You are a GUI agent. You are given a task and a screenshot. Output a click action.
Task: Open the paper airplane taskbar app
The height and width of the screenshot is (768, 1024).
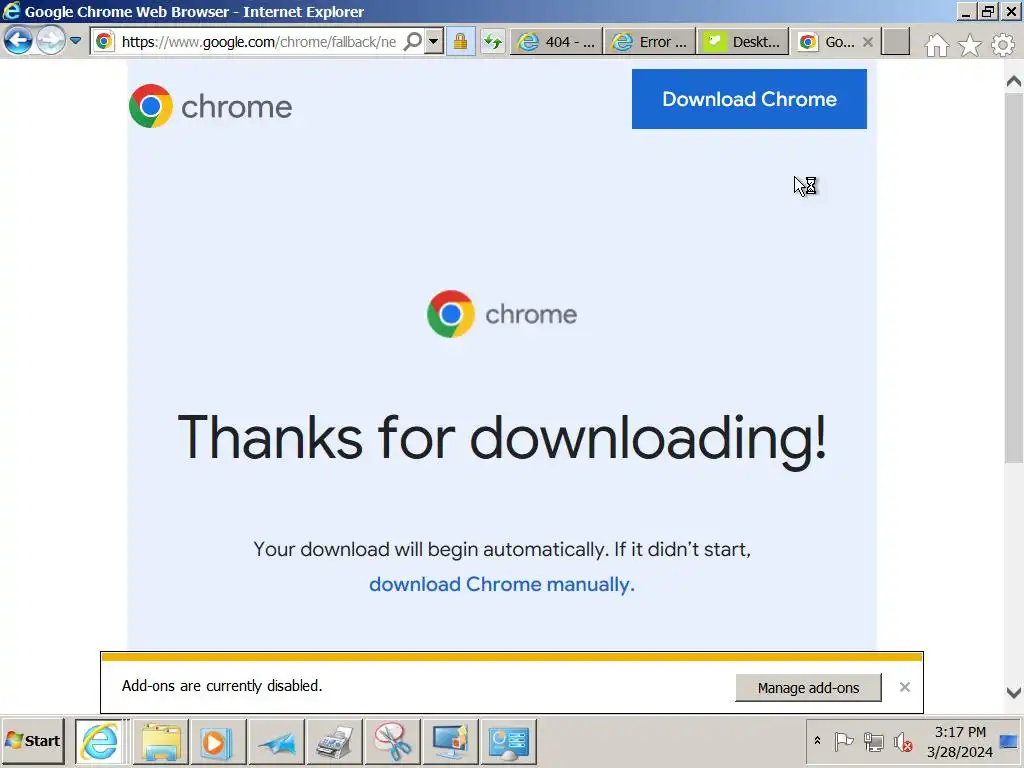coord(276,742)
